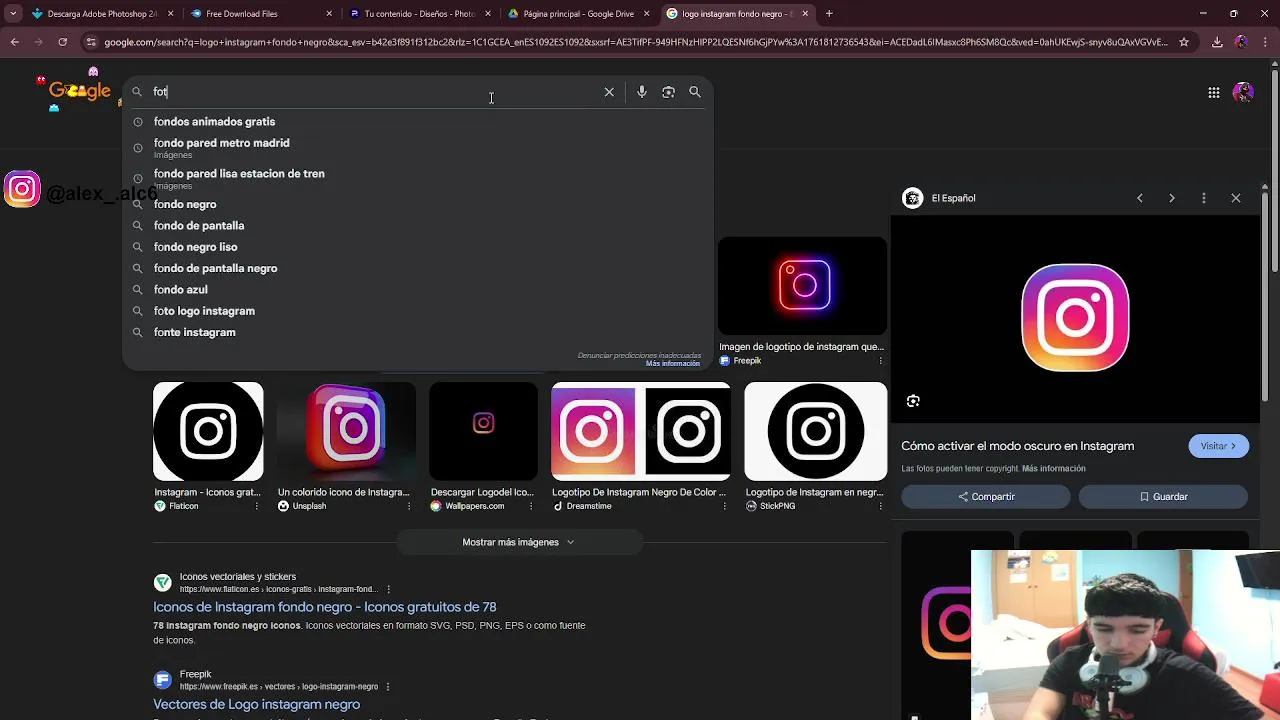Click the browser address bar URL
Viewport: 1280px width, 720px height.
tap(636, 42)
